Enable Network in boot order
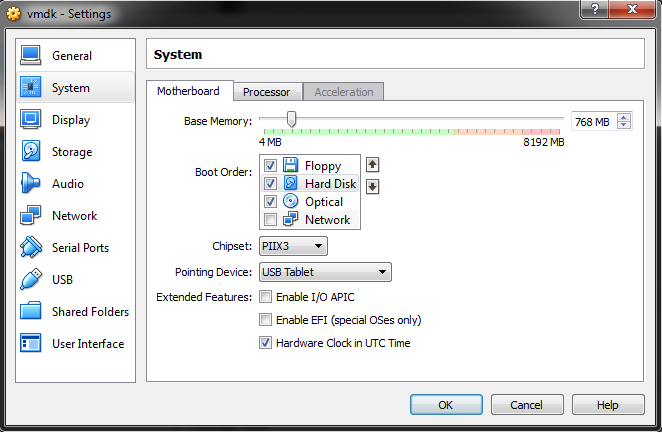662x432 pixels. coord(271,220)
